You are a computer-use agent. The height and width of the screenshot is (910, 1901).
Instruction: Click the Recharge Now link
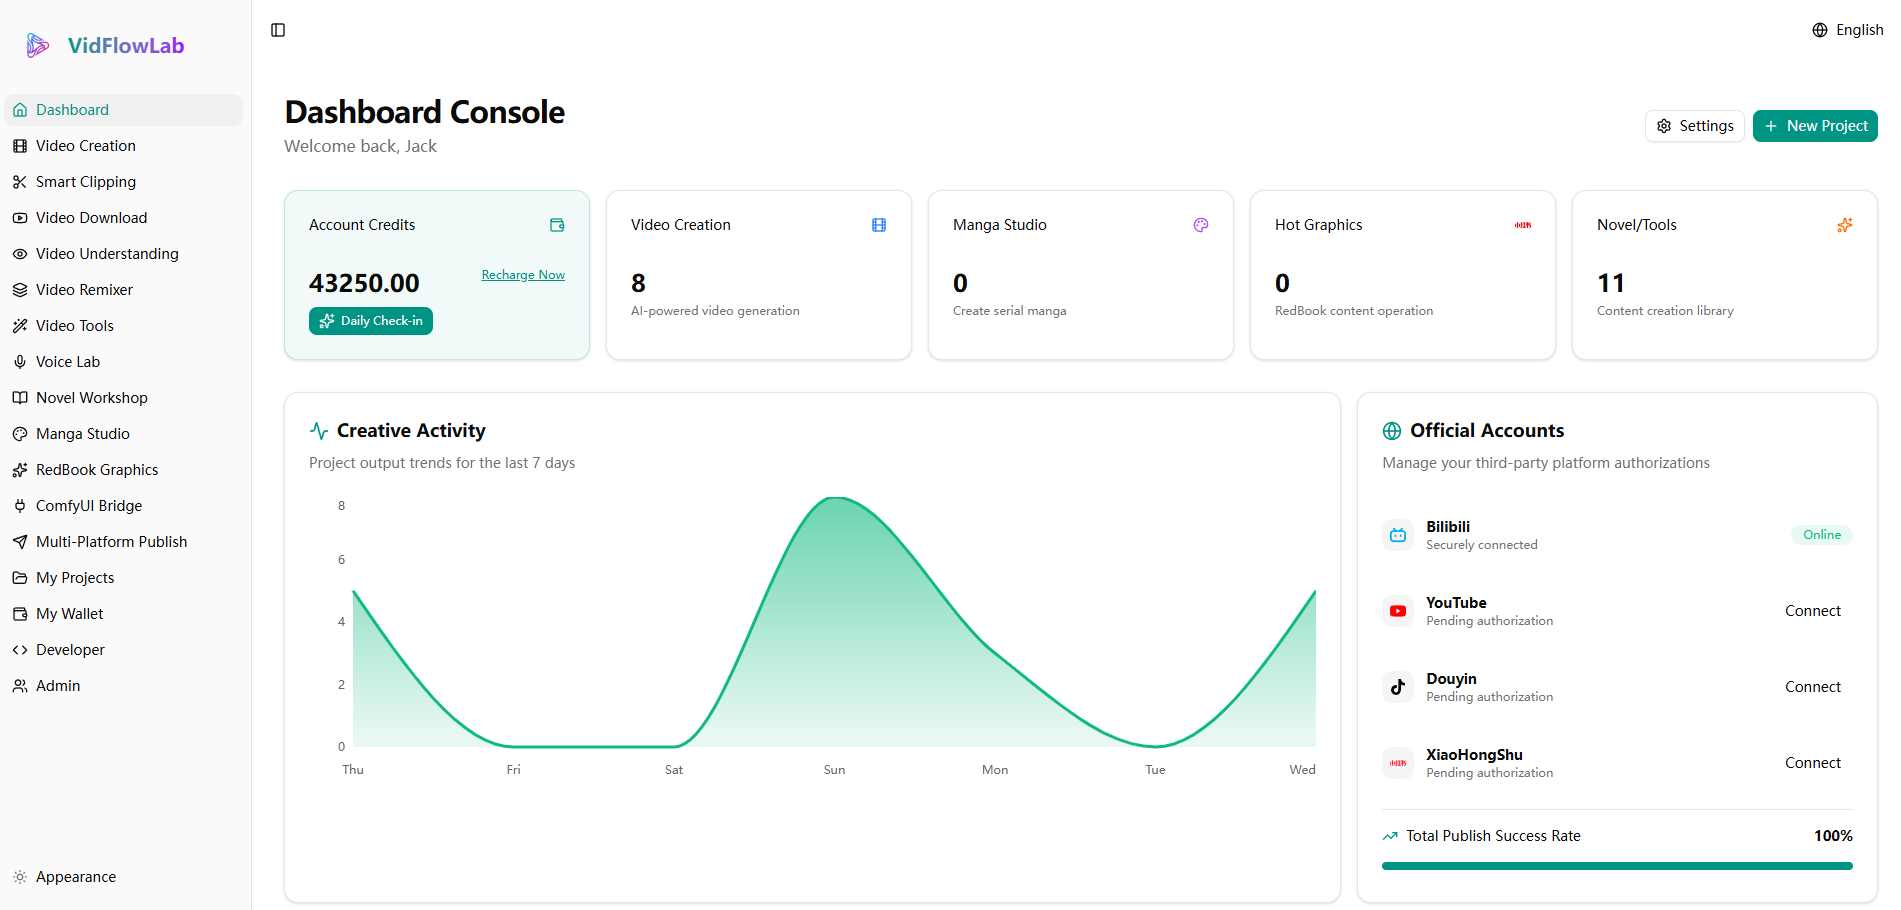click(523, 274)
